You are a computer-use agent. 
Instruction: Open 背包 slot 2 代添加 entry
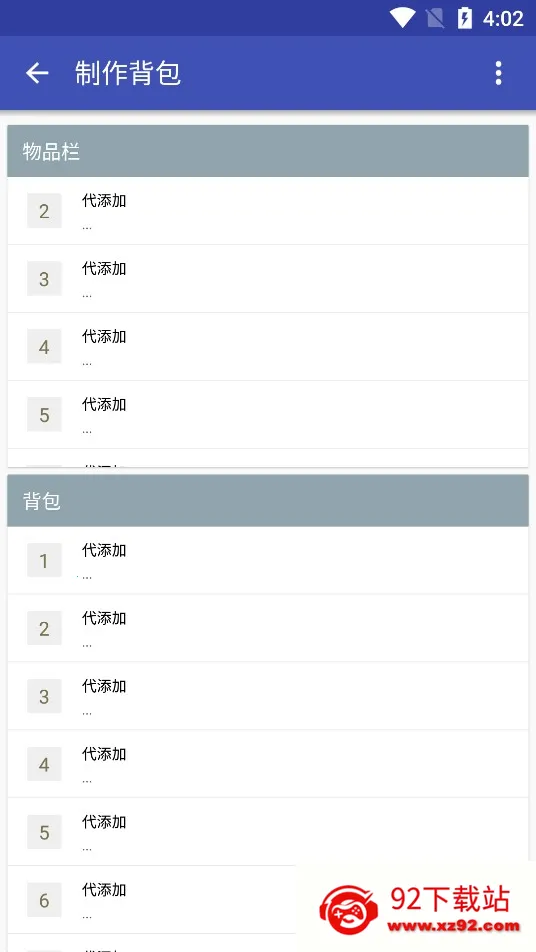tap(268, 628)
